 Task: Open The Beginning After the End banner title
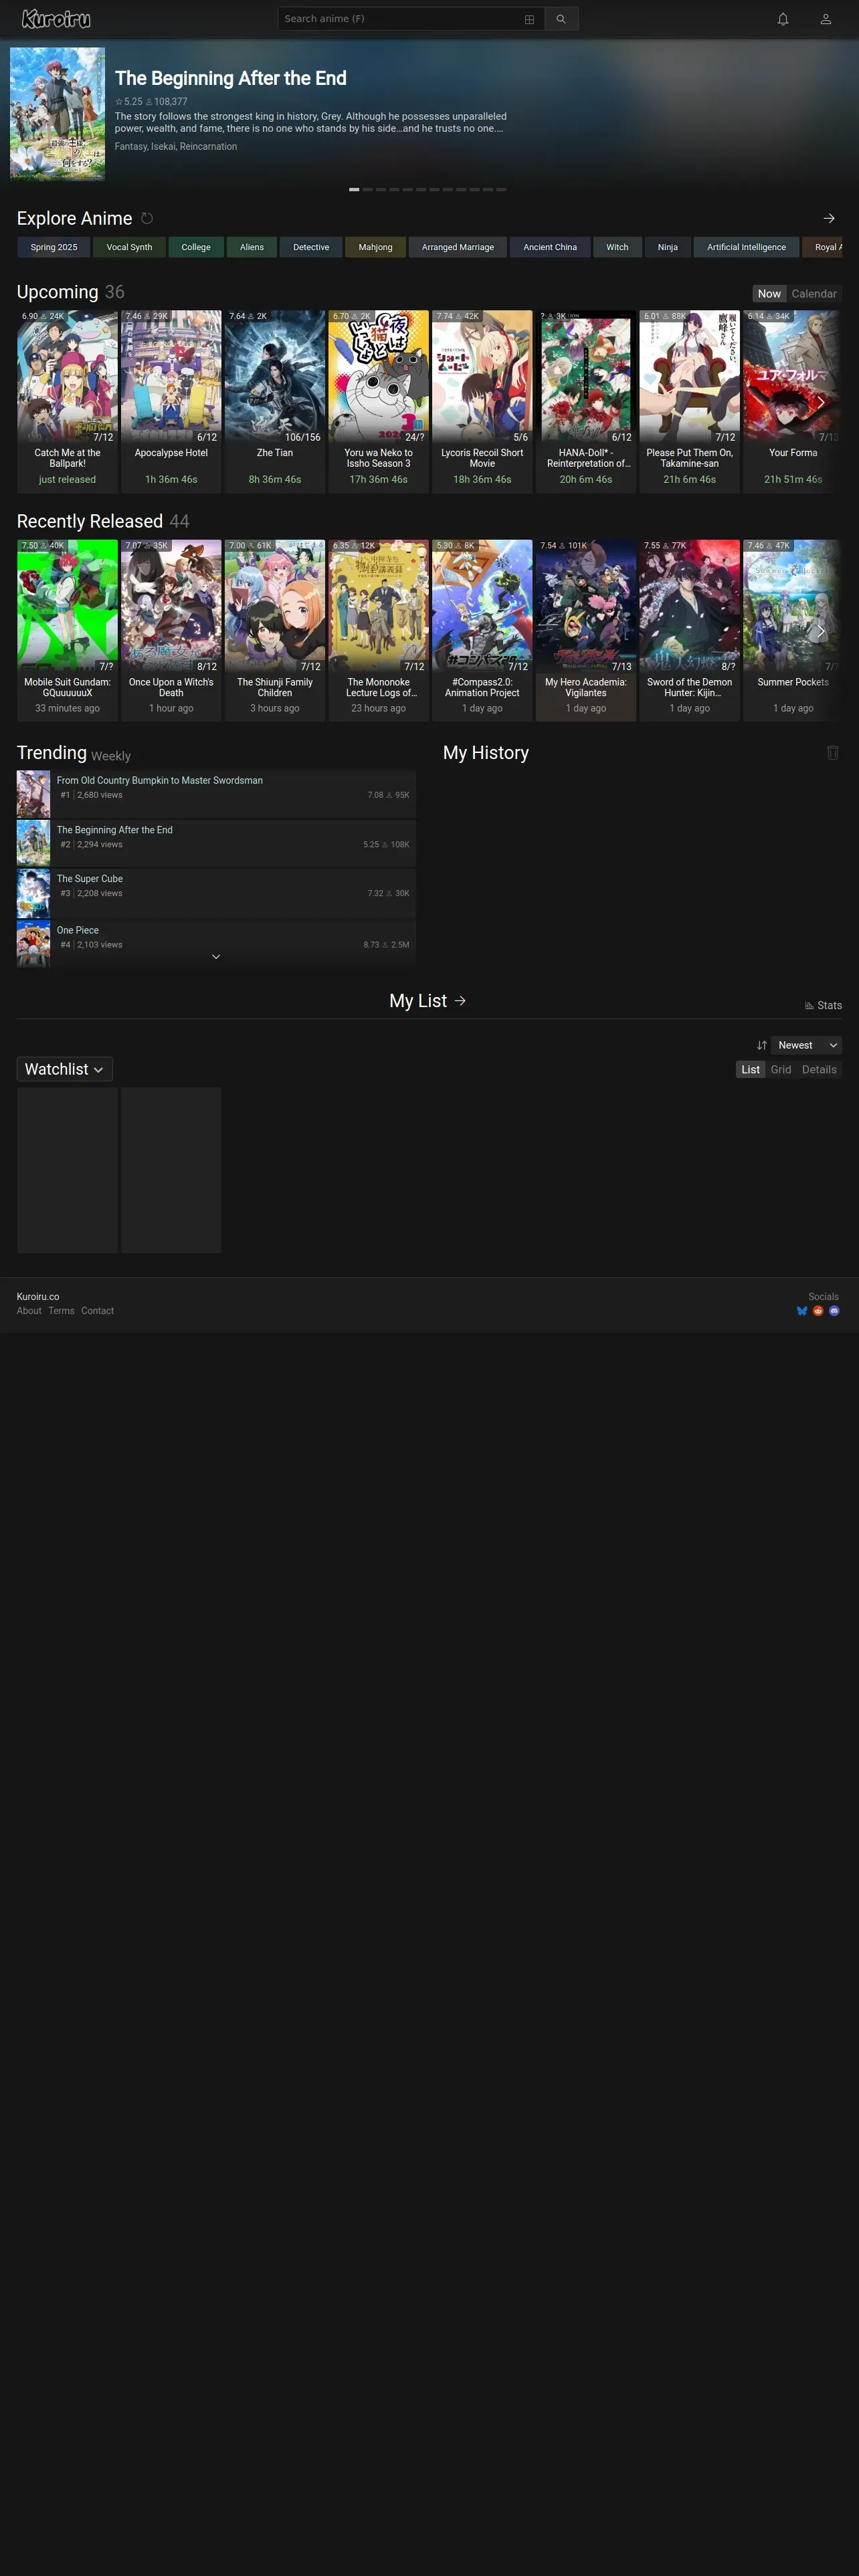pyautogui.click(x=231, y=78)
